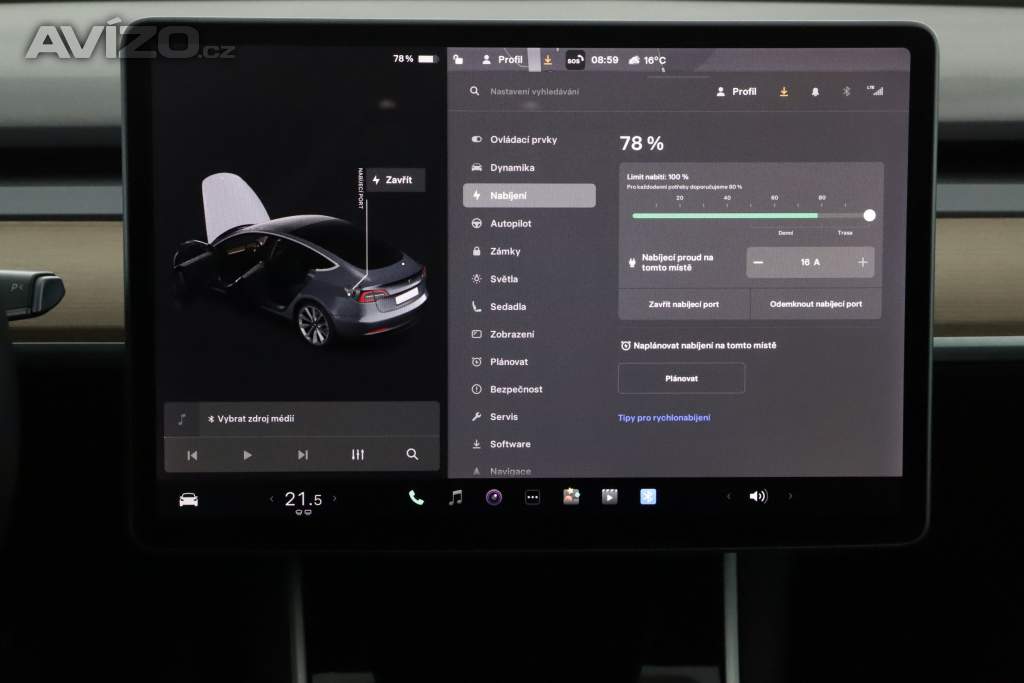Click the 78 % battery indicator at top
This screenshot has height=683, width=1024.
point(414,59)
